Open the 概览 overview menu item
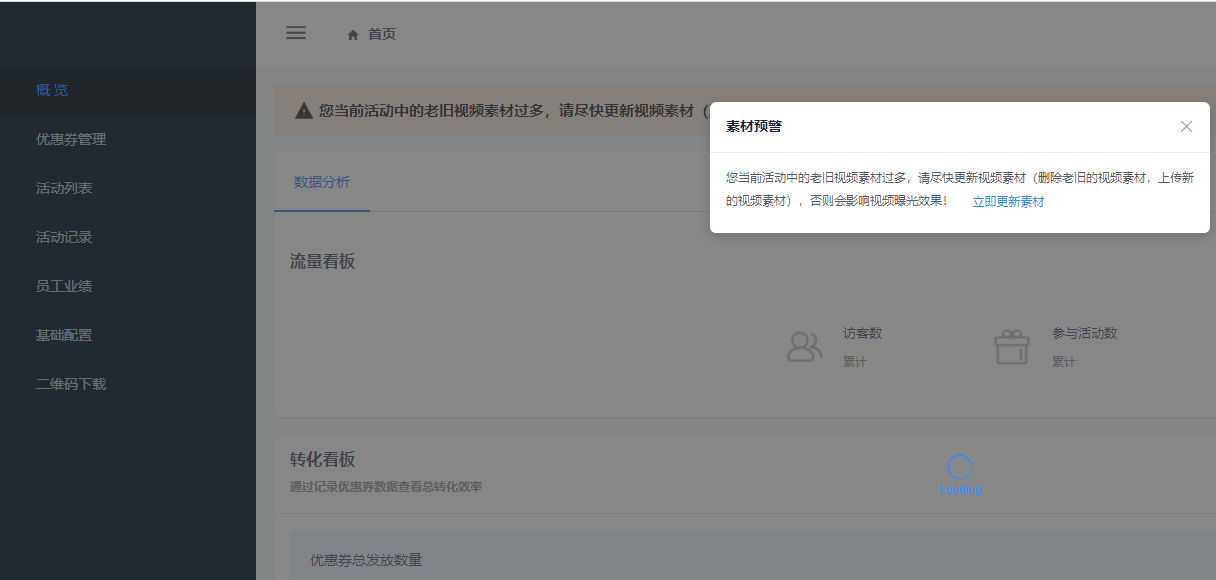This screenshot has height=580, width=1216. tap(52, 90)
